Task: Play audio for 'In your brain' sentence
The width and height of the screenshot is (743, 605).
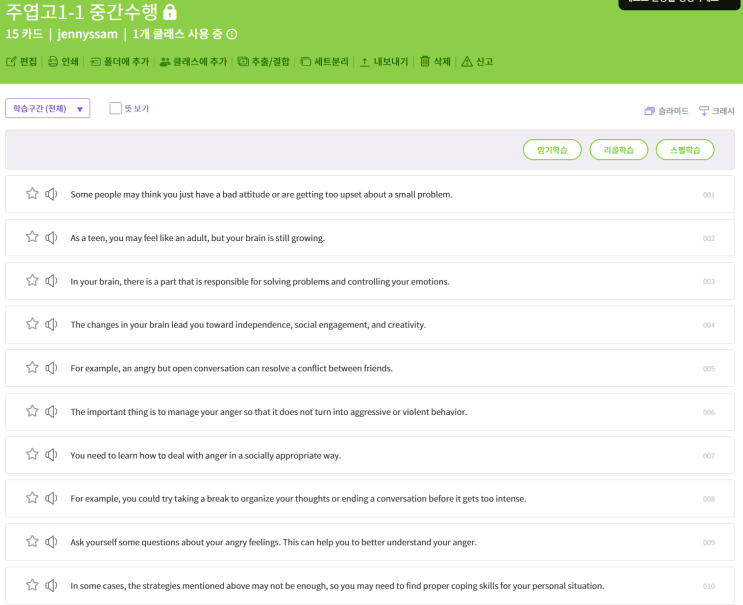Action: point(51,281)
